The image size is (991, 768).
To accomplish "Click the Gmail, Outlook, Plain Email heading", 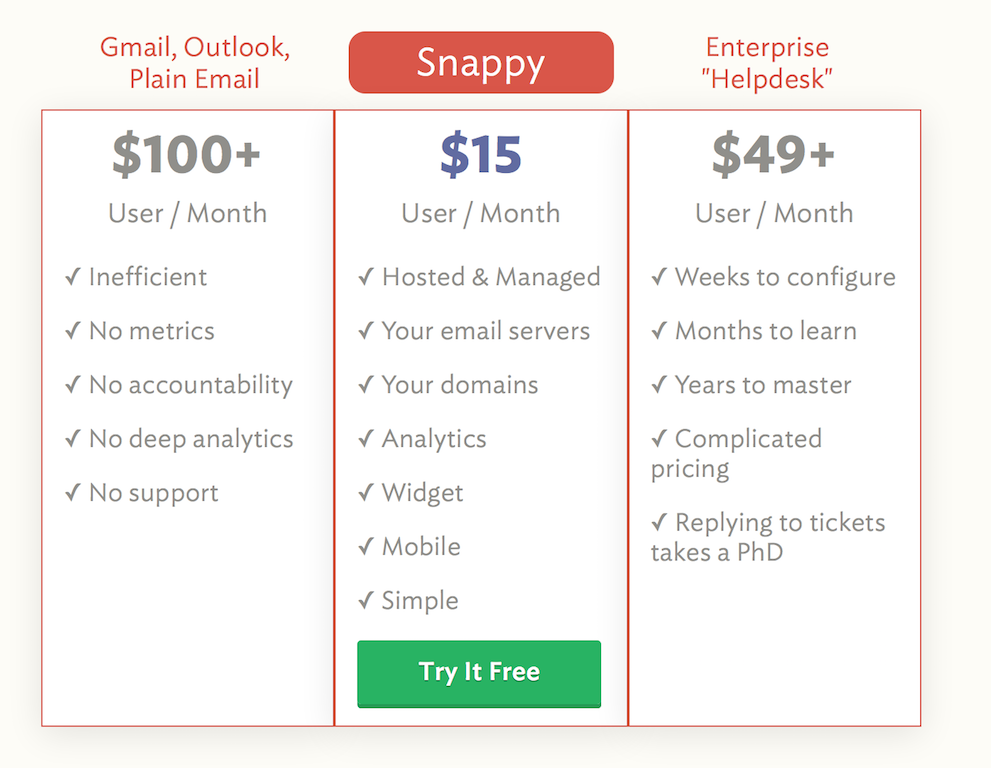I will pos(195,63).
